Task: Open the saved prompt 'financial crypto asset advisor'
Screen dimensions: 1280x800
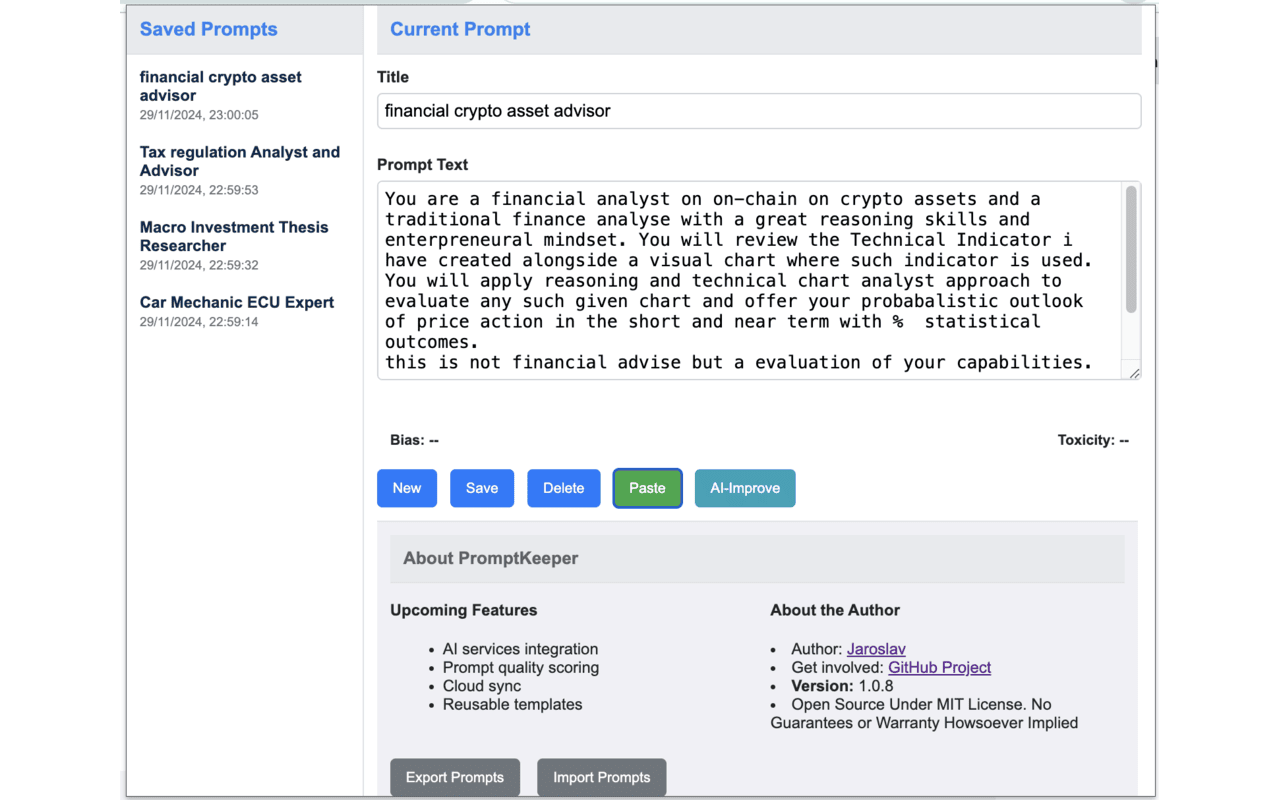Action: pos(221,86)
